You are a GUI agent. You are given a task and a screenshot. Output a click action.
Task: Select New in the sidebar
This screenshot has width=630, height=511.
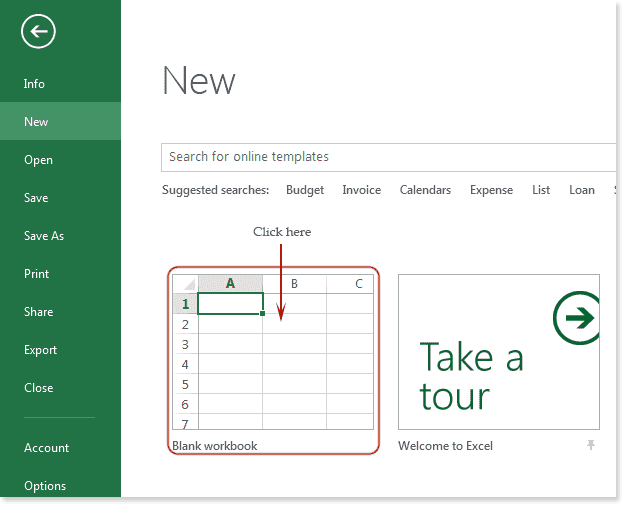60,121
